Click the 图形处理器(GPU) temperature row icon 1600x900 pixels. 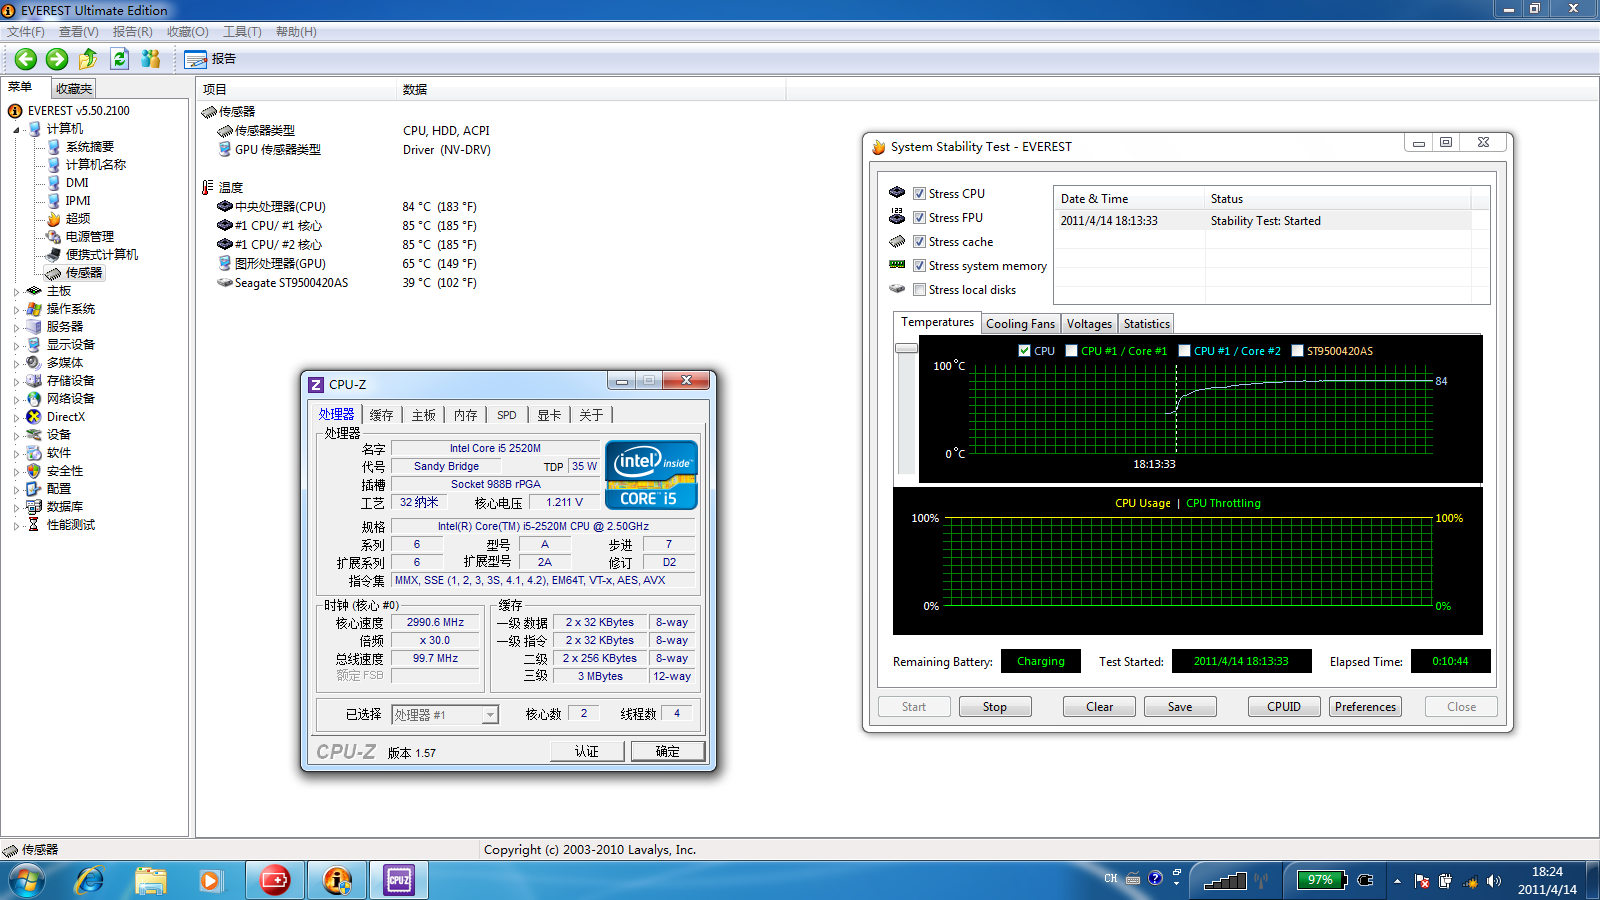[225, 264]
